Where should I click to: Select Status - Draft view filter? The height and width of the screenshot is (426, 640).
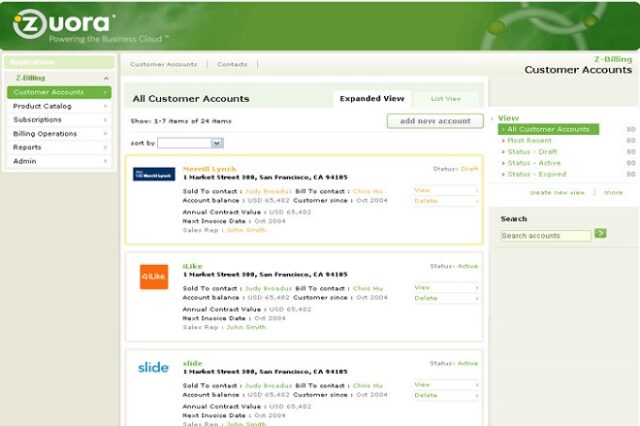532,152
